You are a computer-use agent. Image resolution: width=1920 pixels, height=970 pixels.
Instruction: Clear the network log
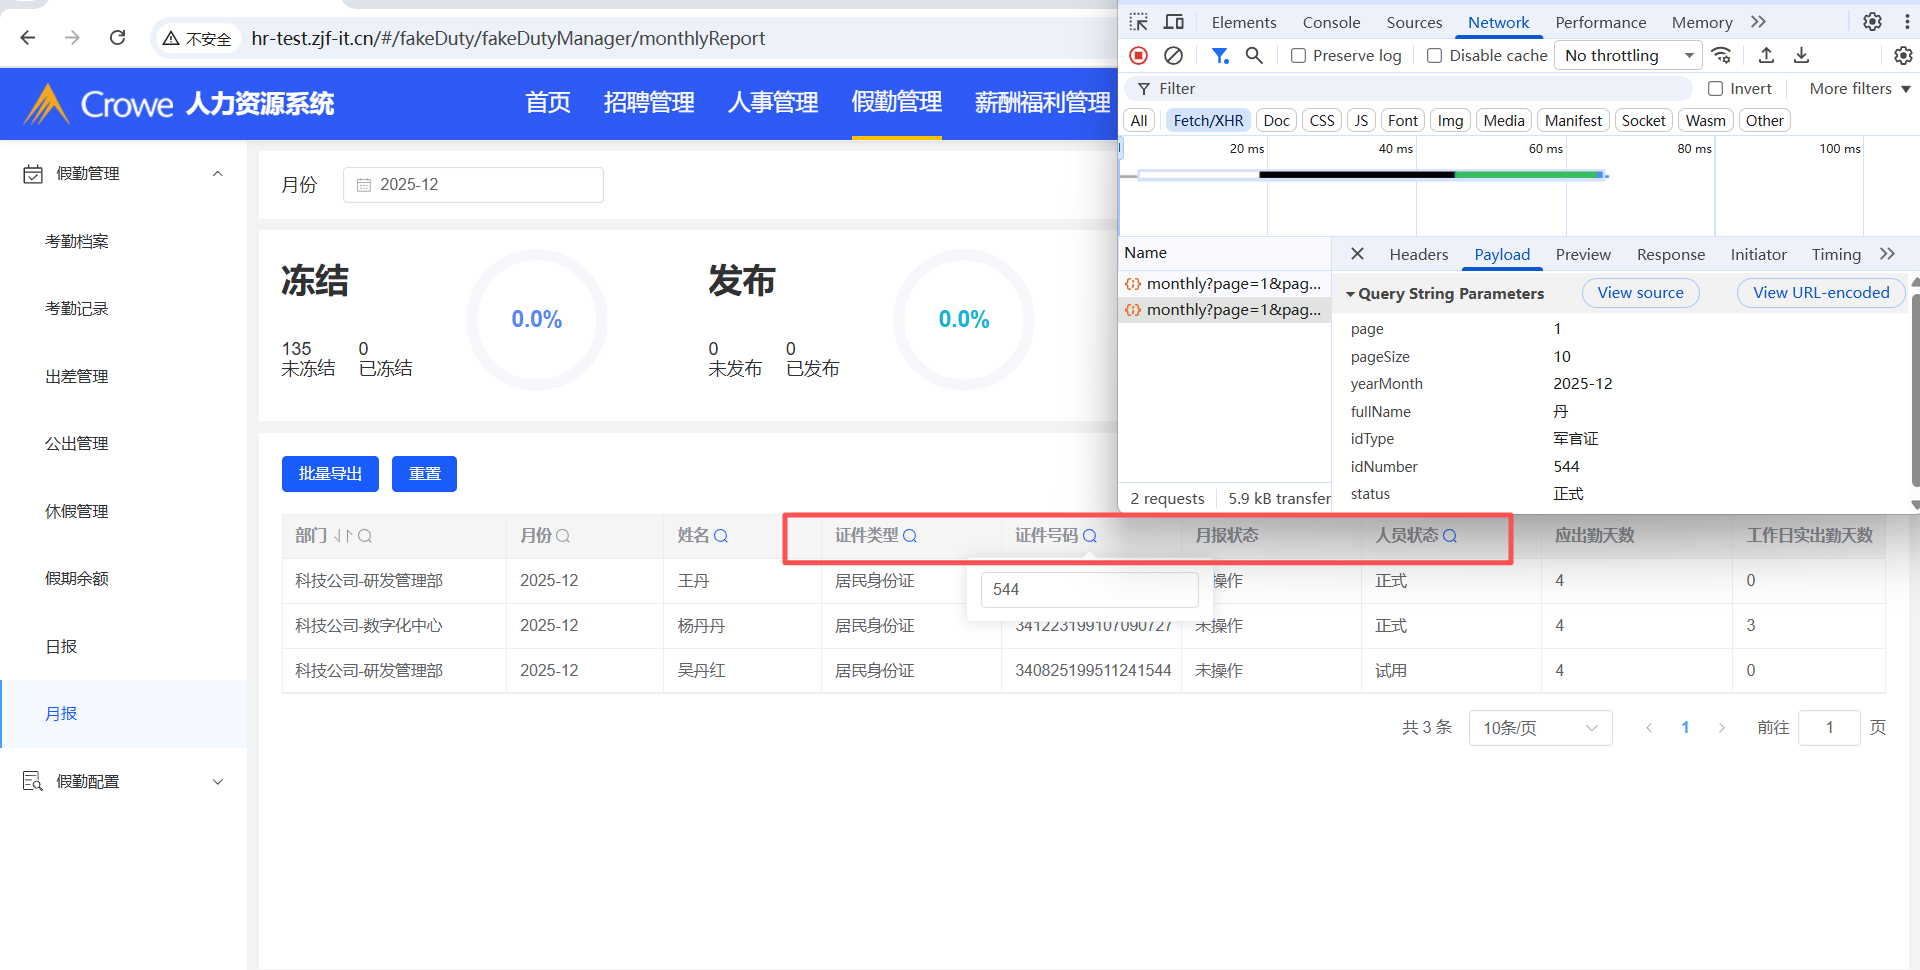coord(1174,56)
